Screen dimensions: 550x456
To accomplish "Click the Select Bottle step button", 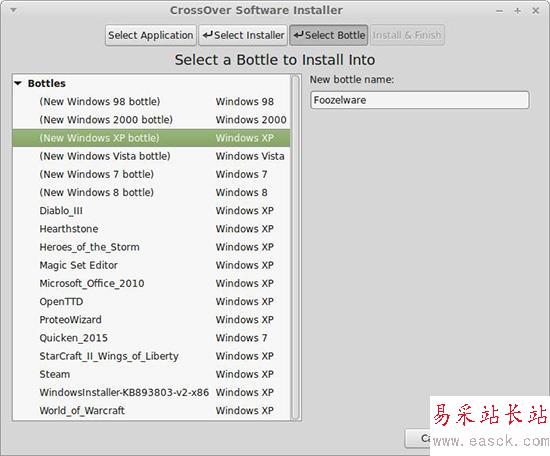I will tap(329, 35).
